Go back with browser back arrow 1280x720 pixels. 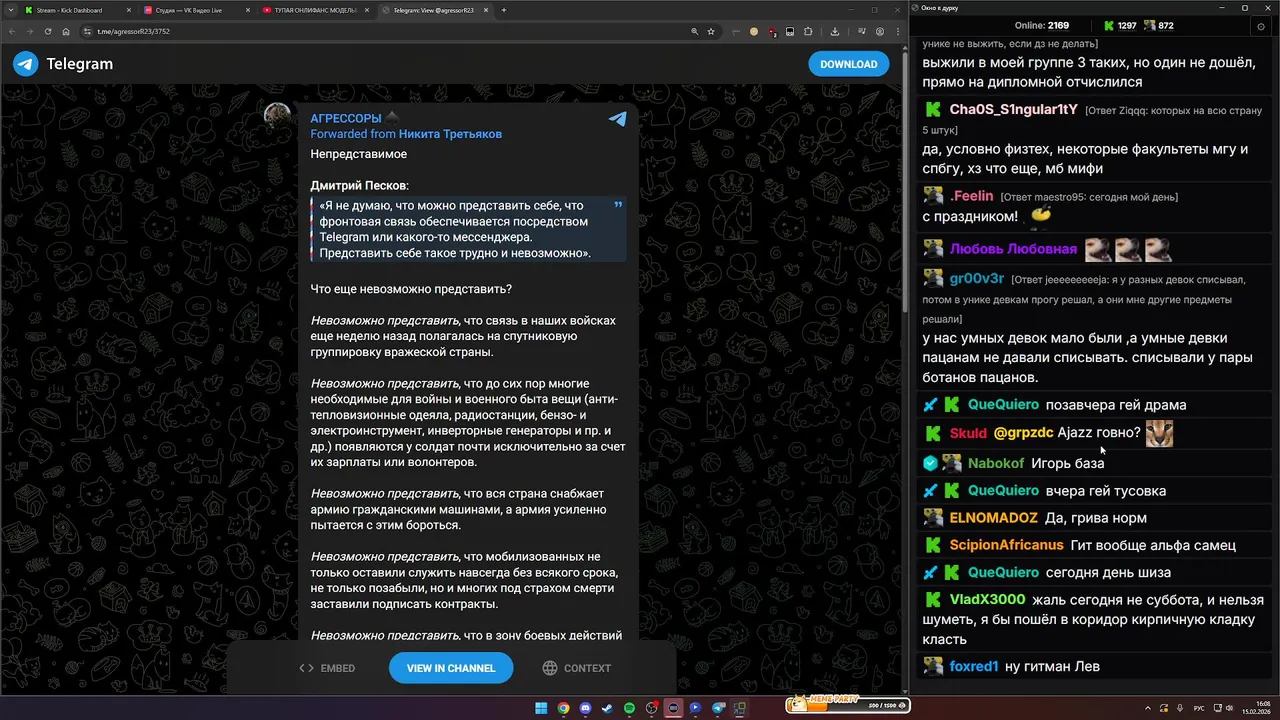pos(13,31)
